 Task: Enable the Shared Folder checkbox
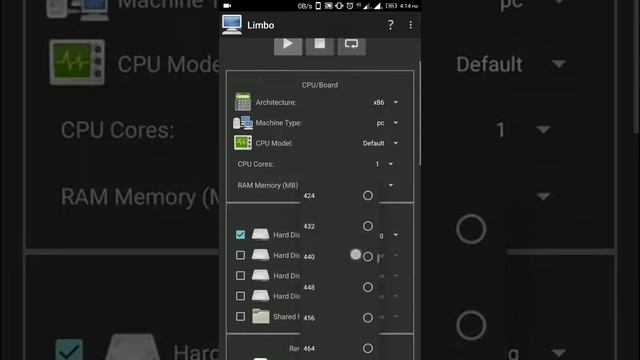pyautogui.click(x=240, y=316)
